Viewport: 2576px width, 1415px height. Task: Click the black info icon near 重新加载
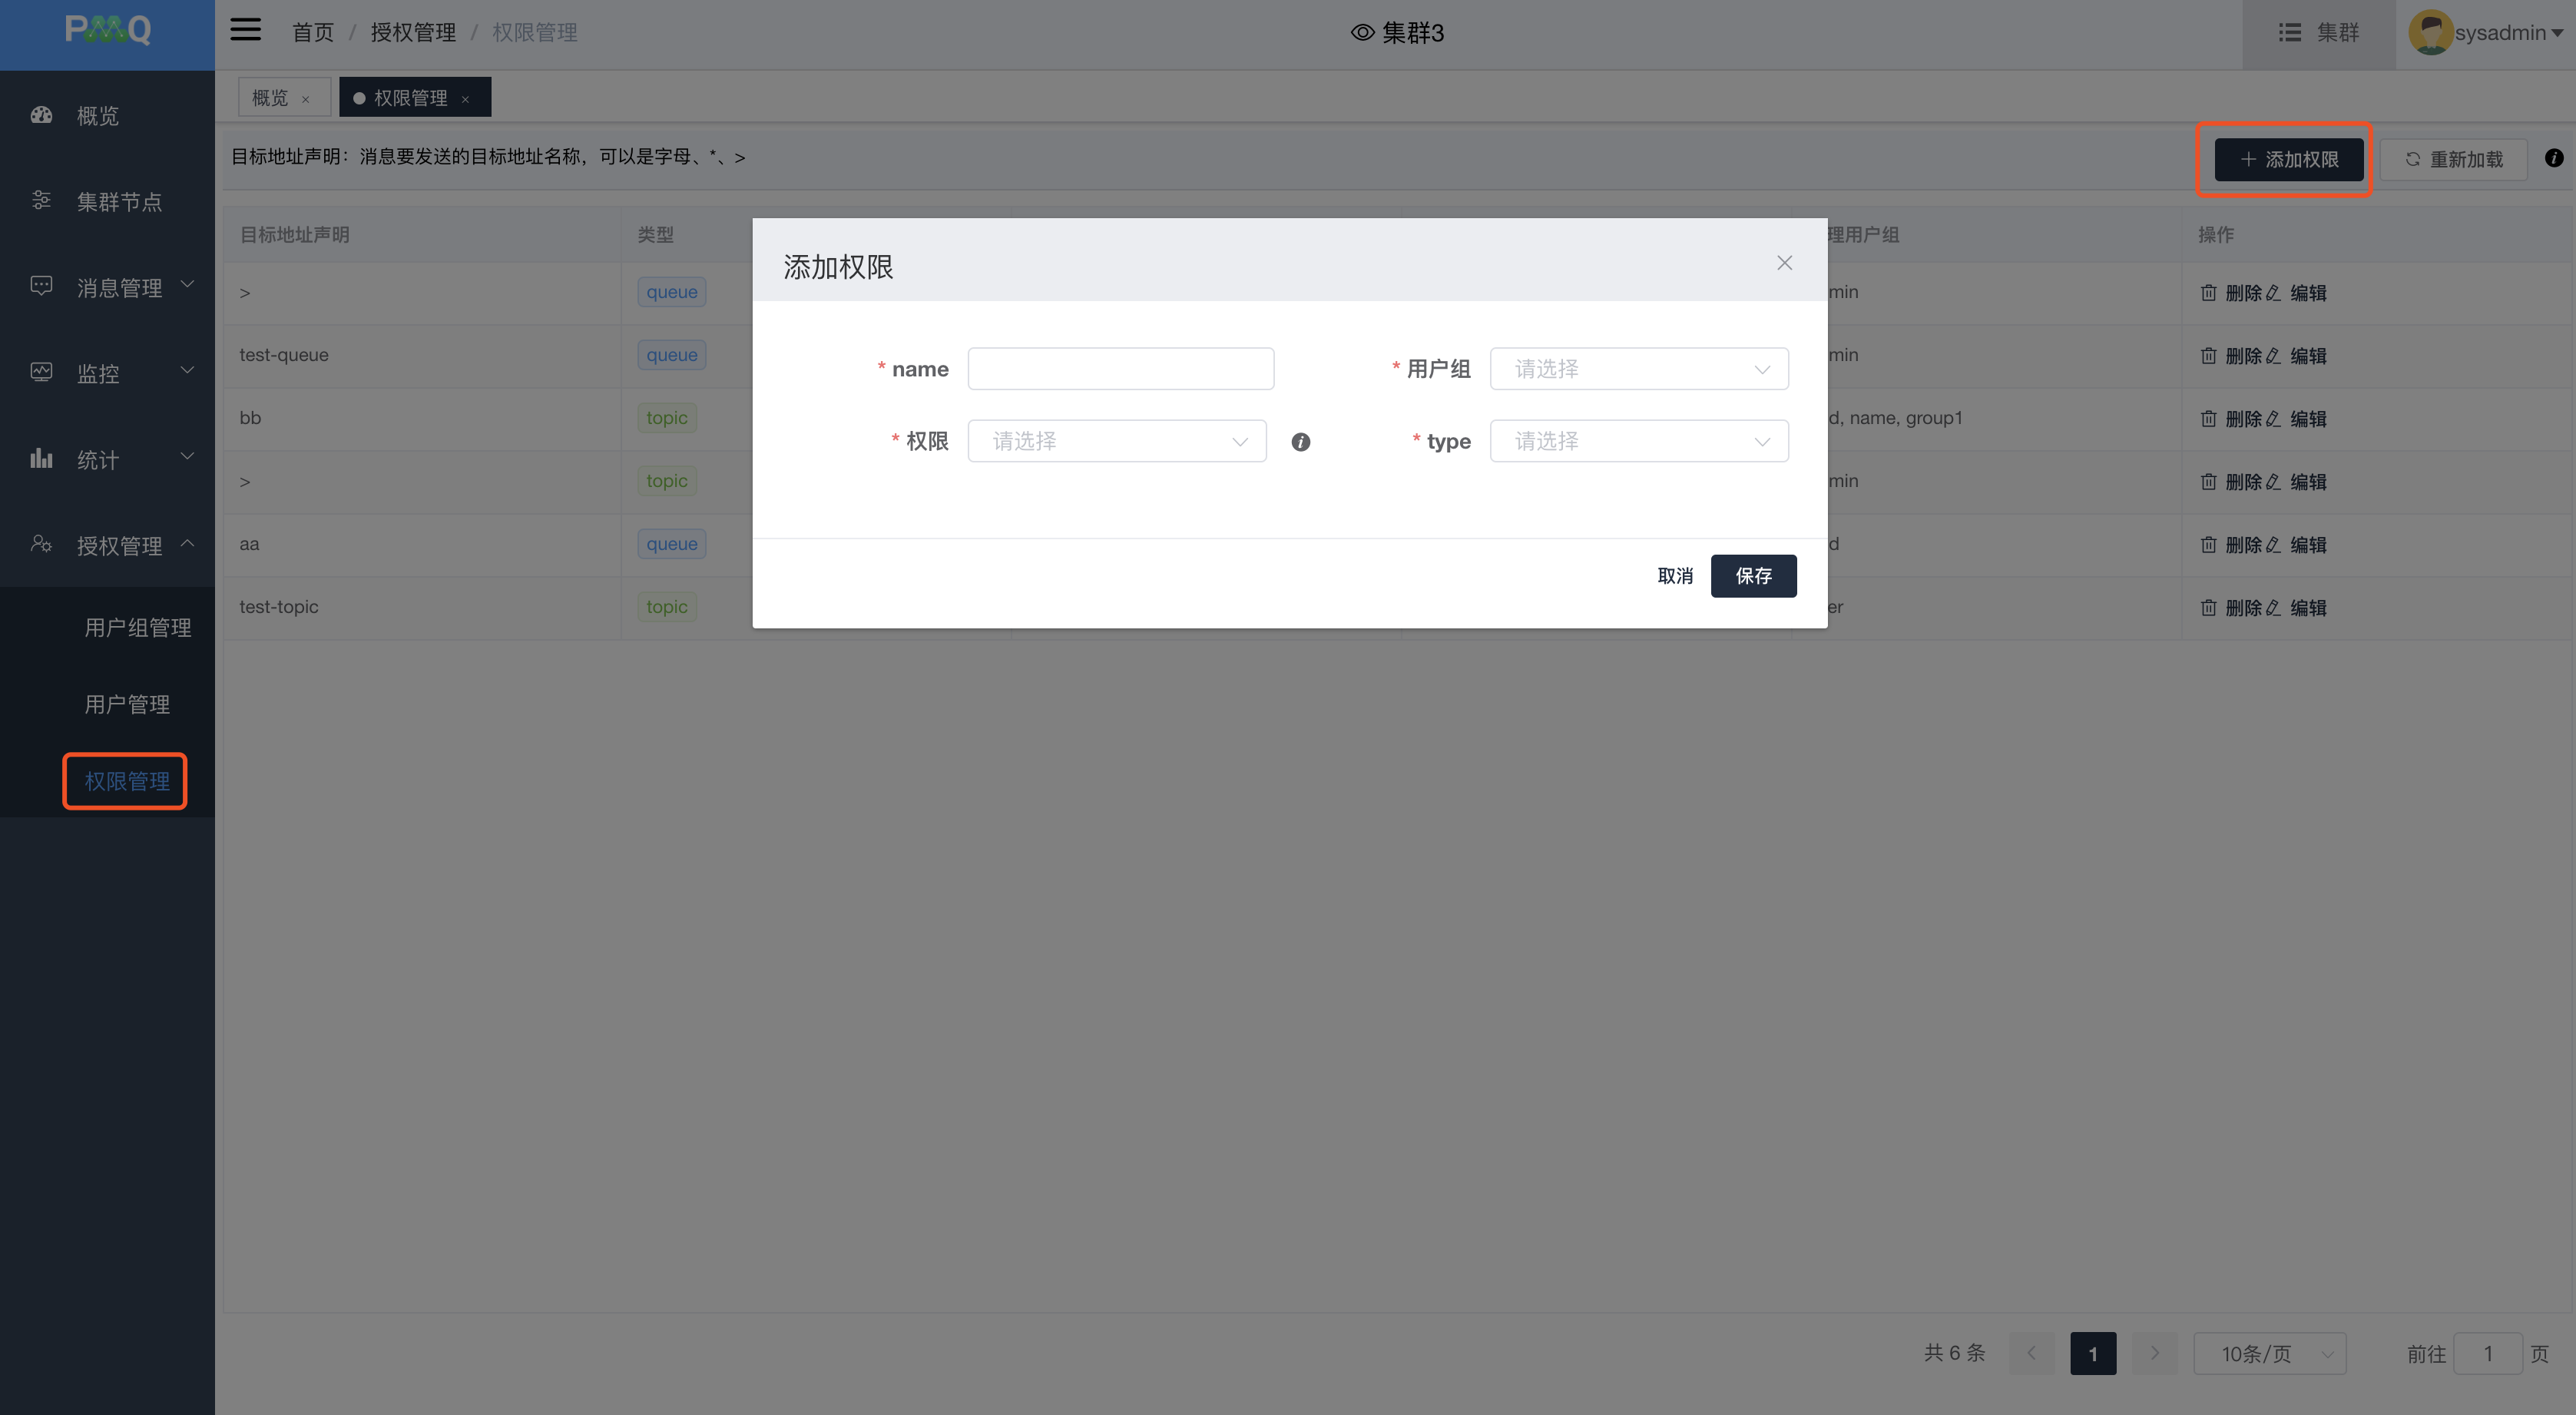[2553, 158]
